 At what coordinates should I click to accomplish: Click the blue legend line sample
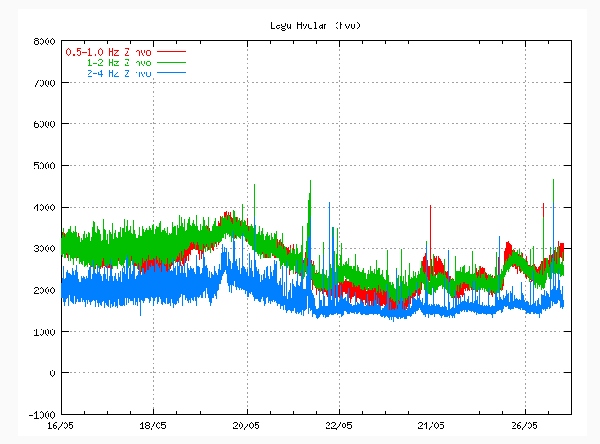tap(172, 73)
